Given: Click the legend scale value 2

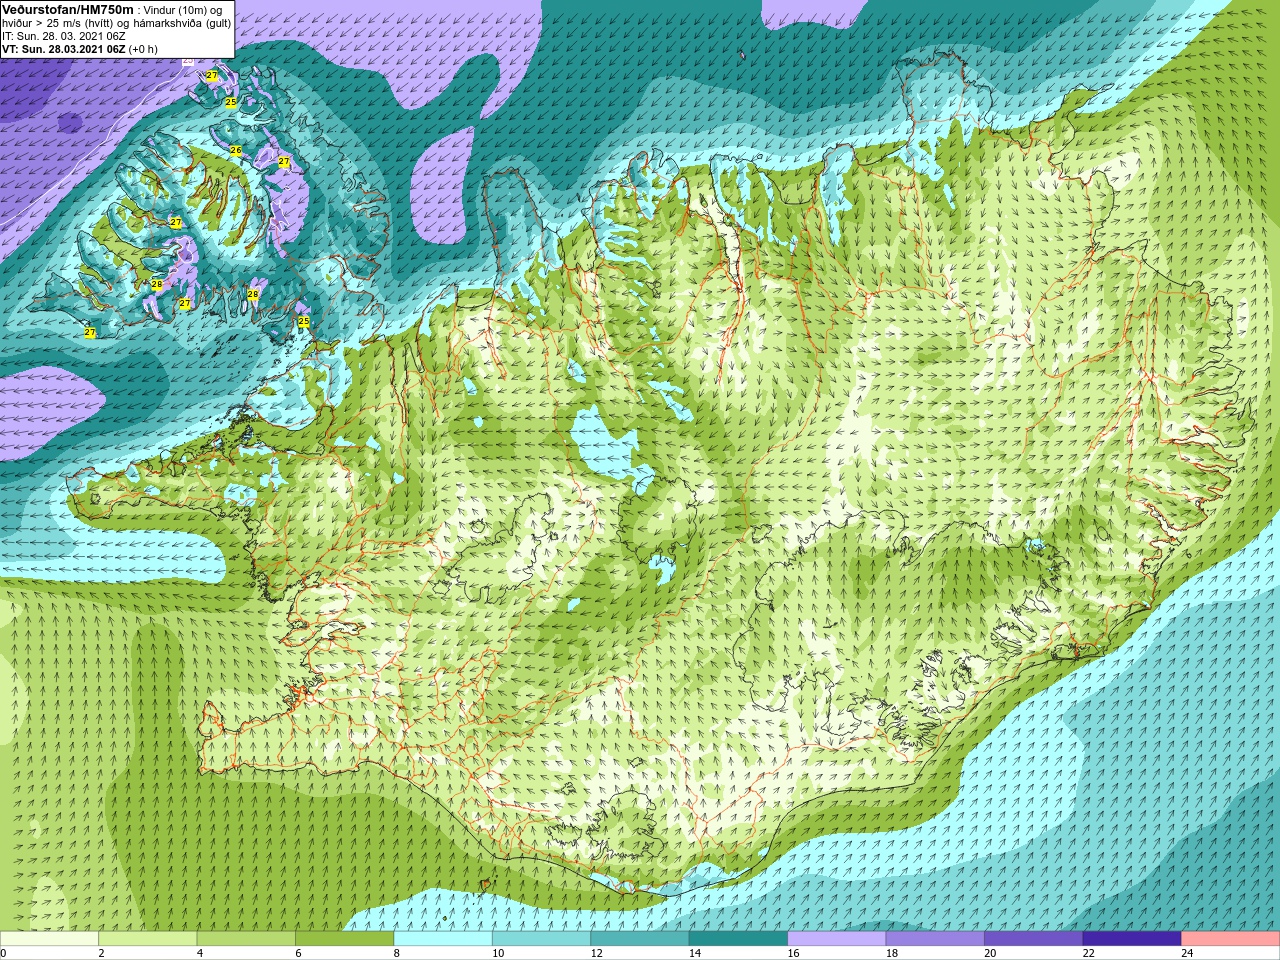Looking at the screenshot, I should 101,954.
